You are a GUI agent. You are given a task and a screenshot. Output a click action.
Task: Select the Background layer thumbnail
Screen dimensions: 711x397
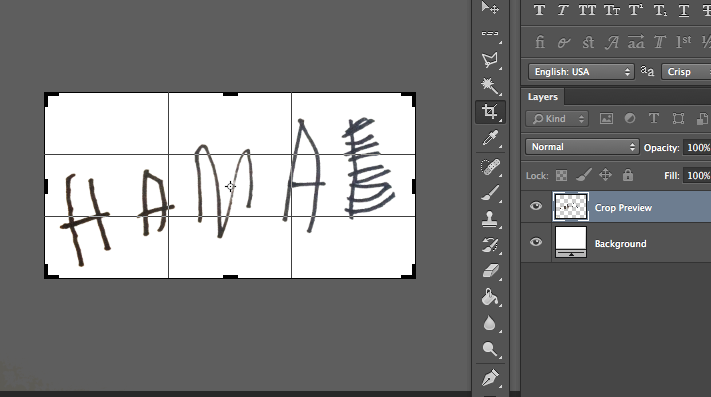(571, 242)
